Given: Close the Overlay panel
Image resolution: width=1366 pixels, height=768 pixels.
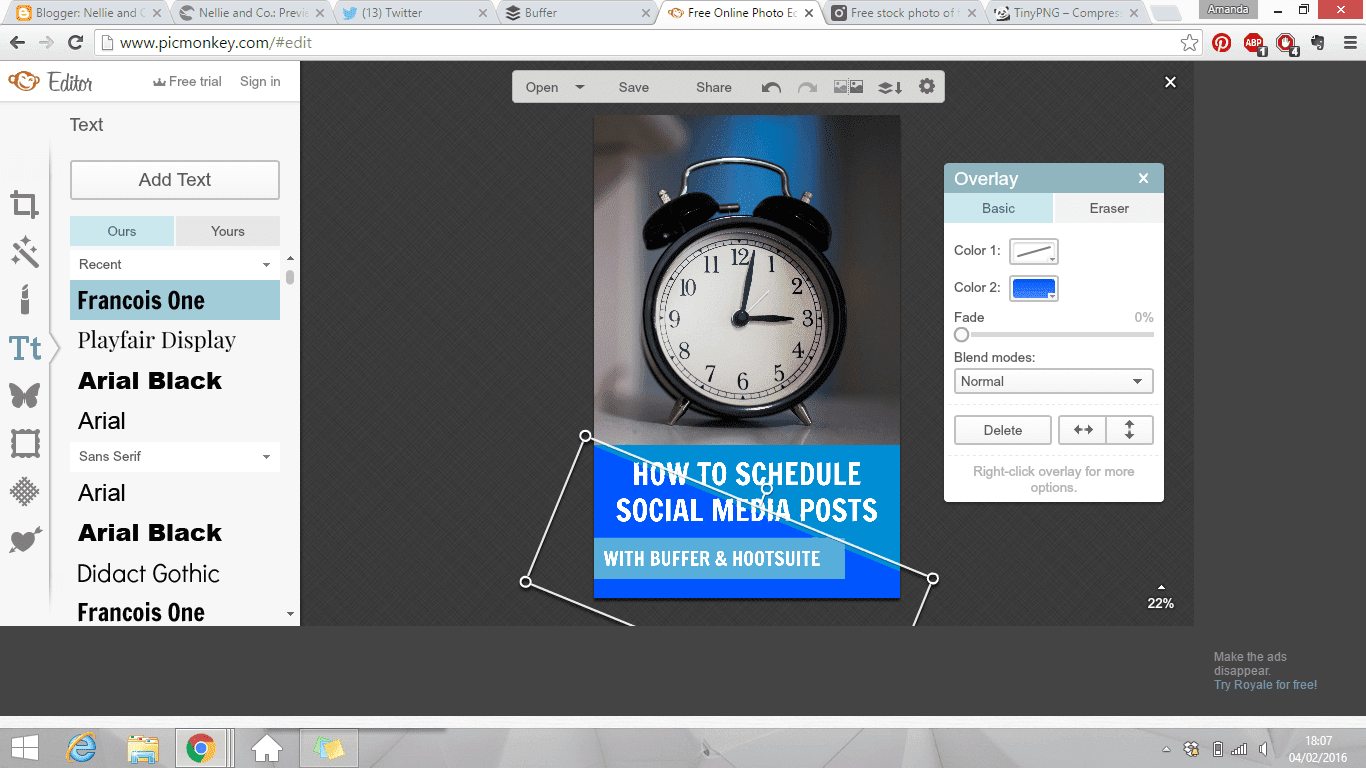Looking at the screenshot, I should tap(1144, 178).
